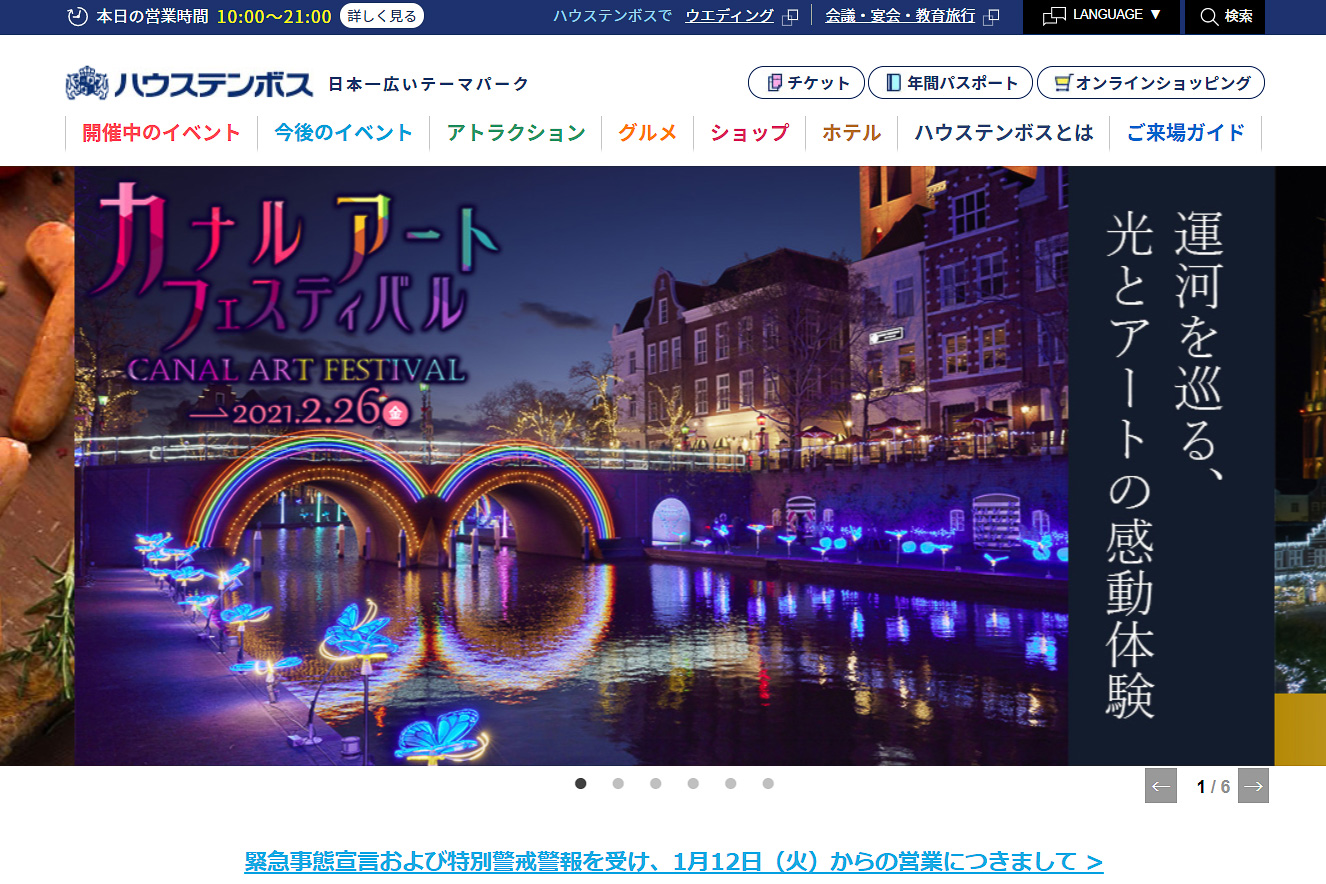Select the fourth carousel dot
This screenshot has width=1326, height=884.
pyautogui.click(x=693, y=784)
